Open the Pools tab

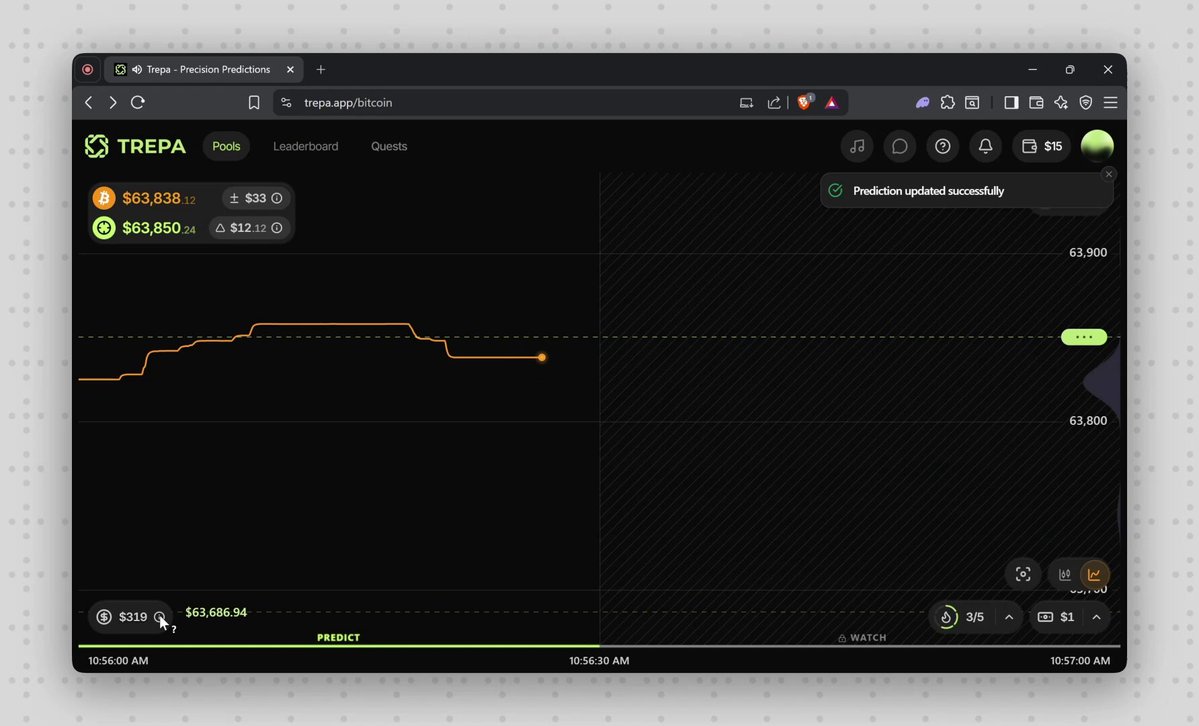[x=226, y=146]
